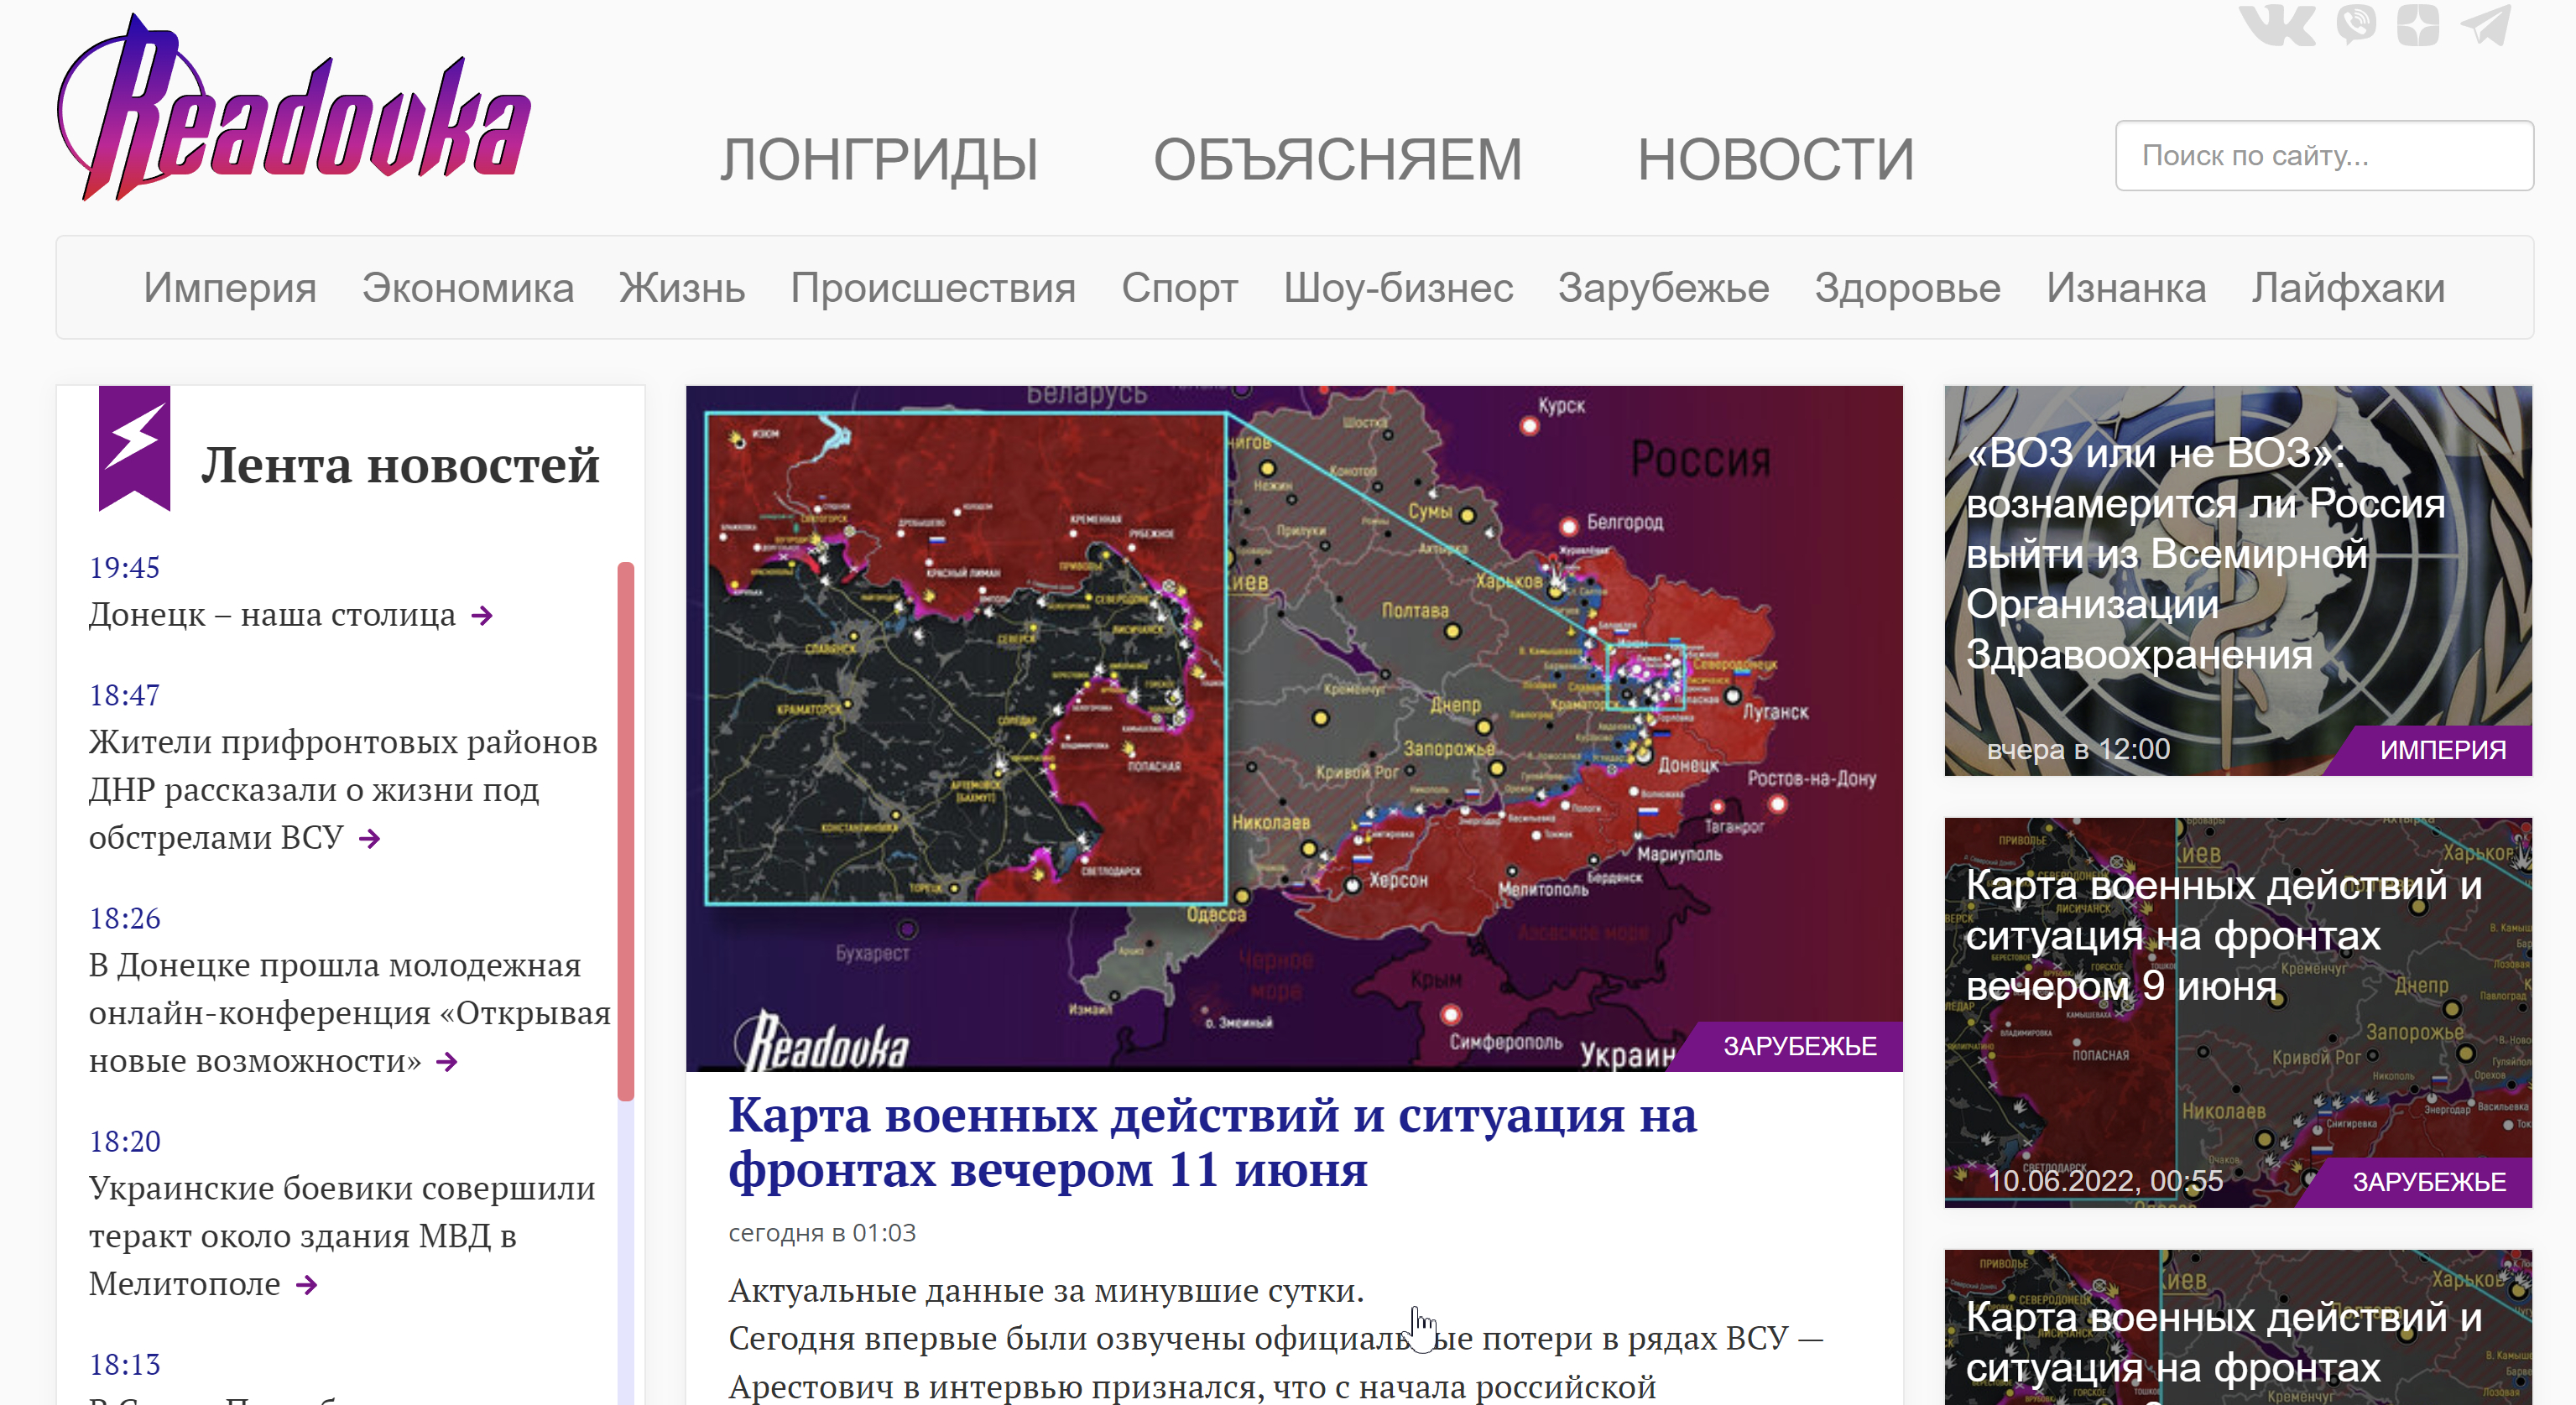Image resolution: width=2576 pixels, height=1405 pixels.
Task: Select the Шоу-бизнес category
Action: (1398, 288)
